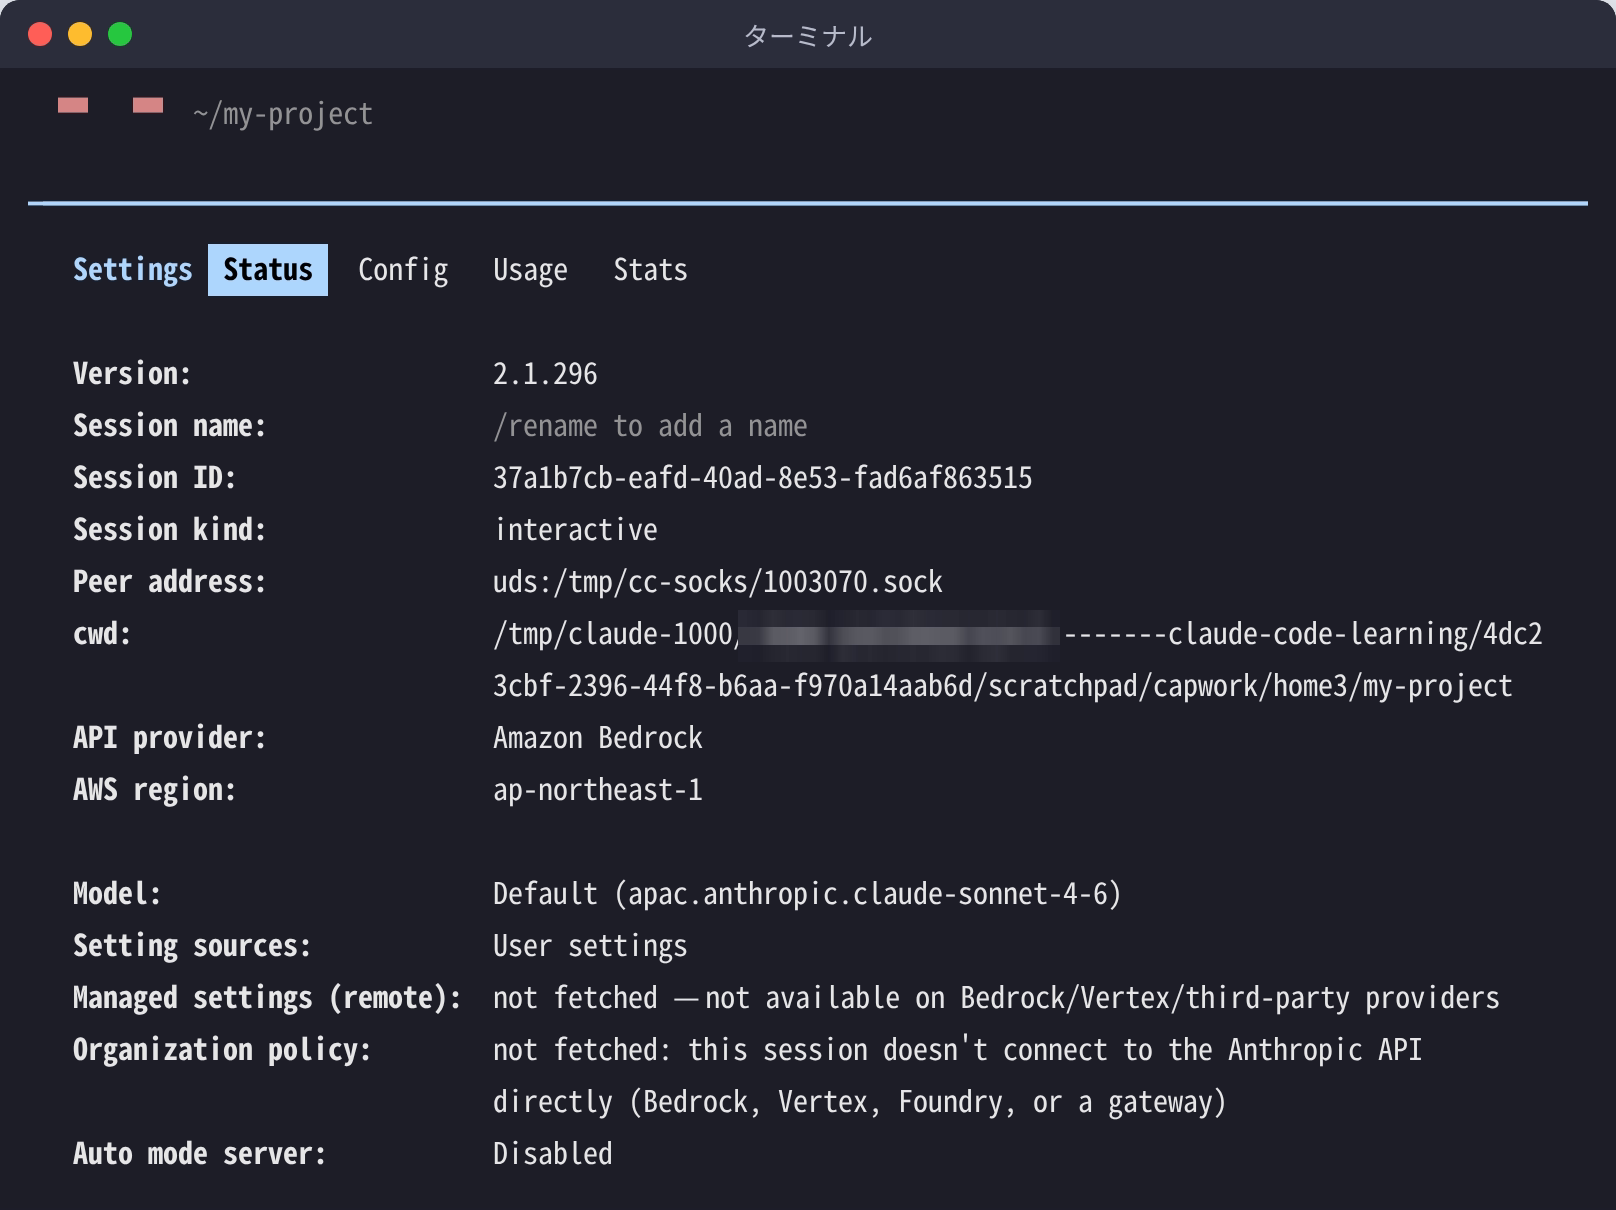Click version value 2.1.296

point(545,374)
